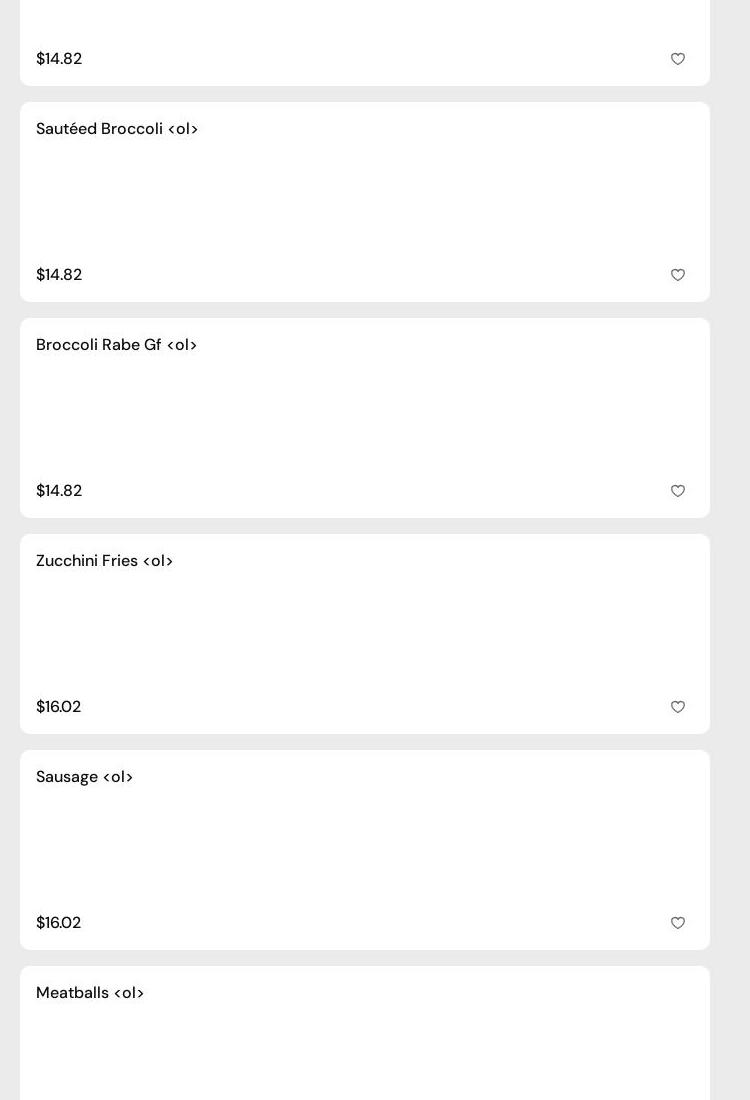Click the $16.02 price on Sausage card
This screenshot has height=1100, width=750.
(58, 923)
